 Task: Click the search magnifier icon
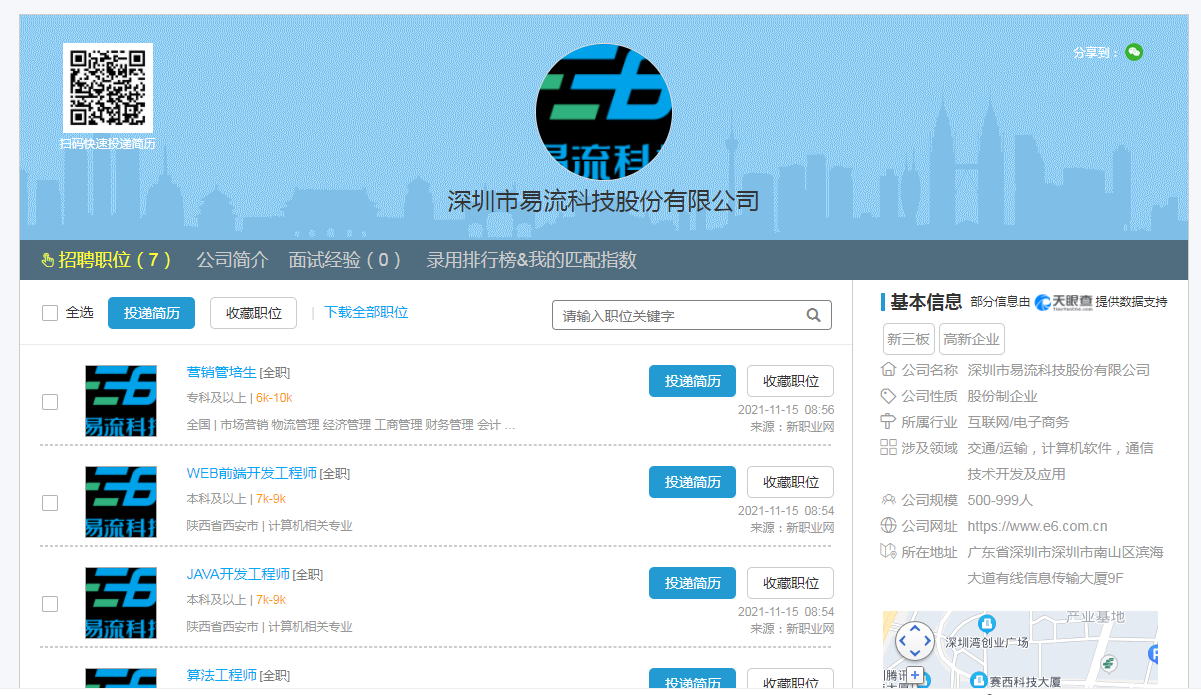point(814,315)
